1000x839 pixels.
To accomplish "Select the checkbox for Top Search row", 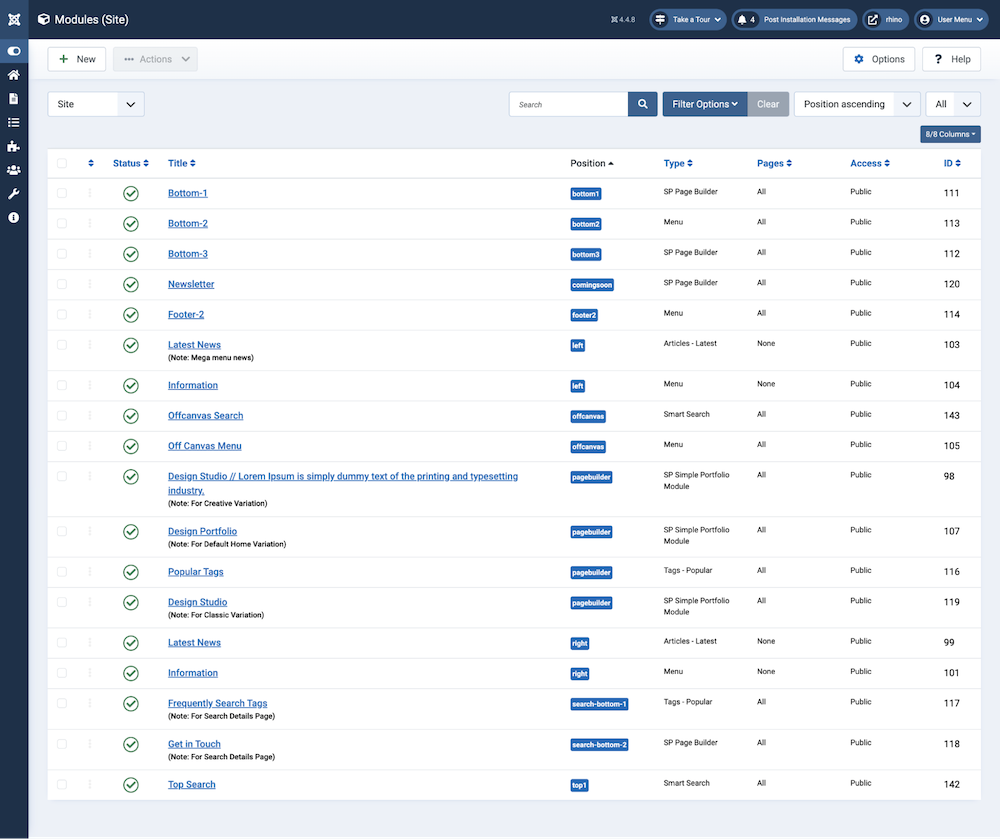I will [x=62, y=784].
